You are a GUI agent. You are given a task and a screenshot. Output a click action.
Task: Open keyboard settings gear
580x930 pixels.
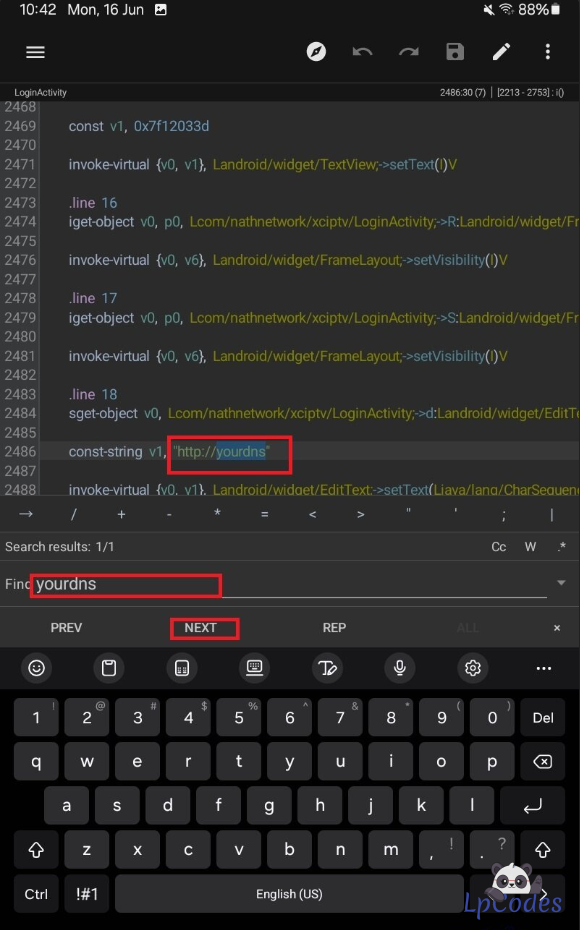(x=473, y=668)
